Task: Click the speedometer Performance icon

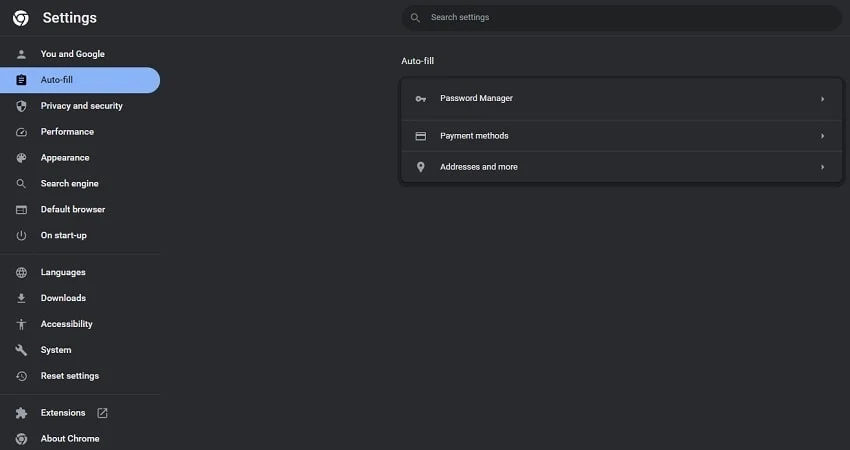Action: pos(21,132)
